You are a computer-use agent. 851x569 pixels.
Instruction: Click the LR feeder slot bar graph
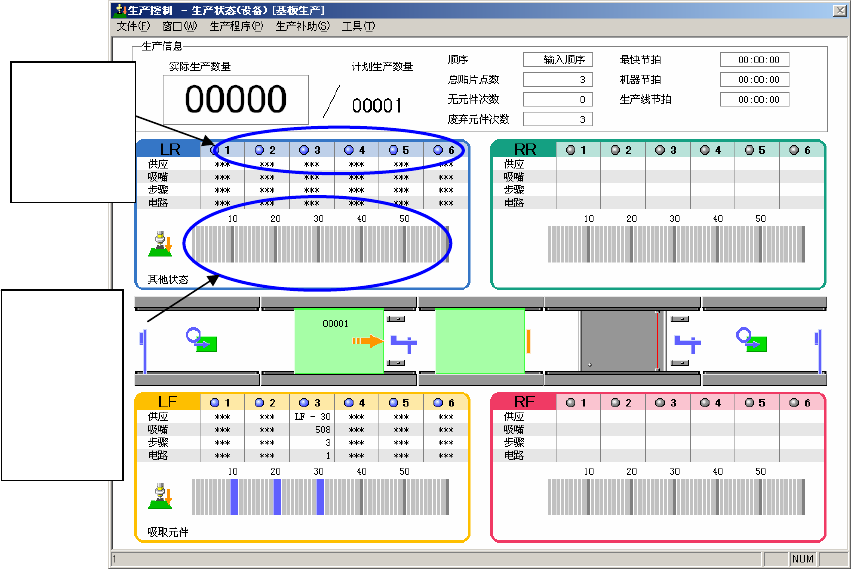point(321,244)
